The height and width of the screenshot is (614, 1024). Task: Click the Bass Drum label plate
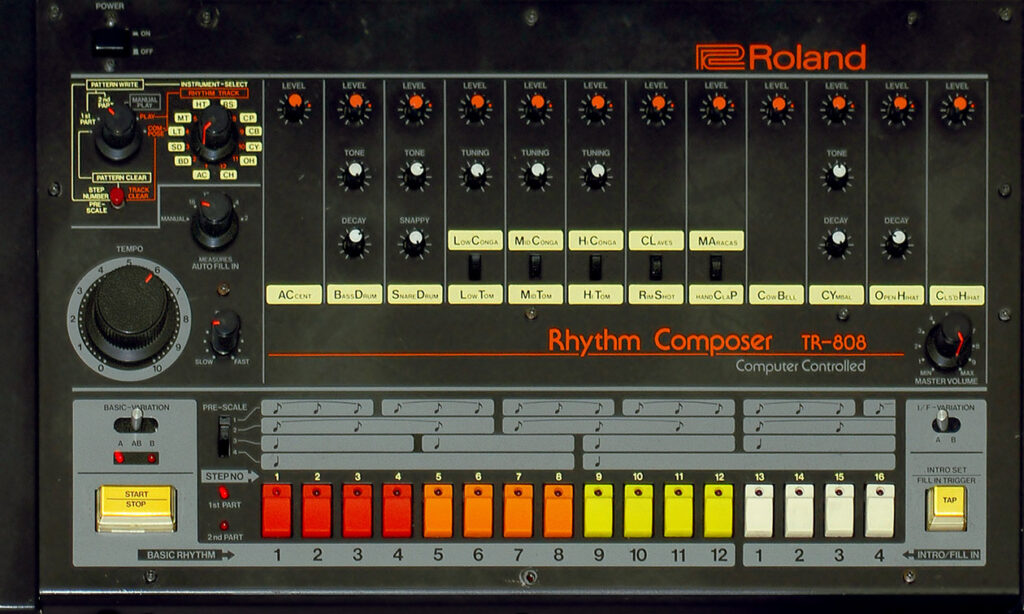[x=355, y=295]
